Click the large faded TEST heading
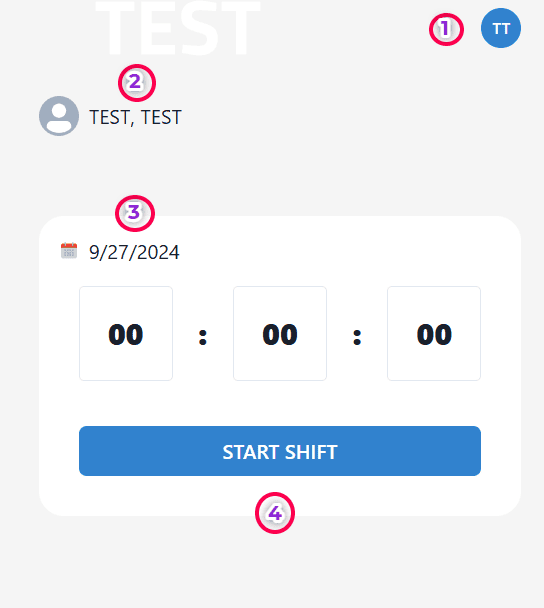 [178, 27]
